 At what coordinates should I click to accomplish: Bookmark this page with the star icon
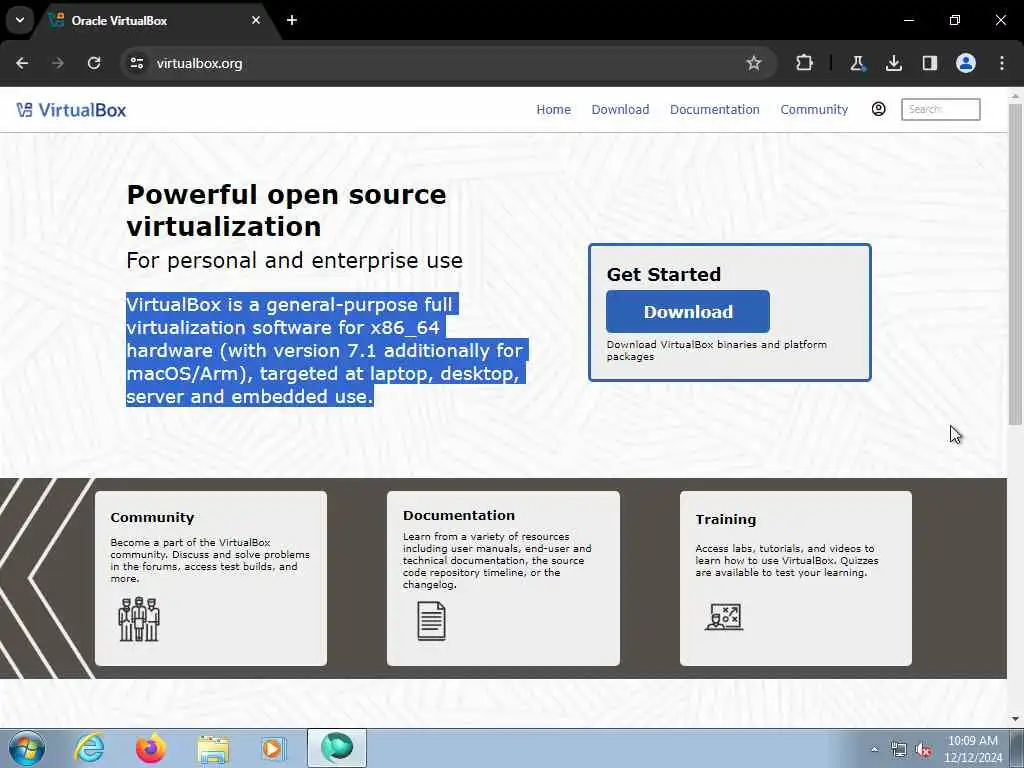coord(754,63)
